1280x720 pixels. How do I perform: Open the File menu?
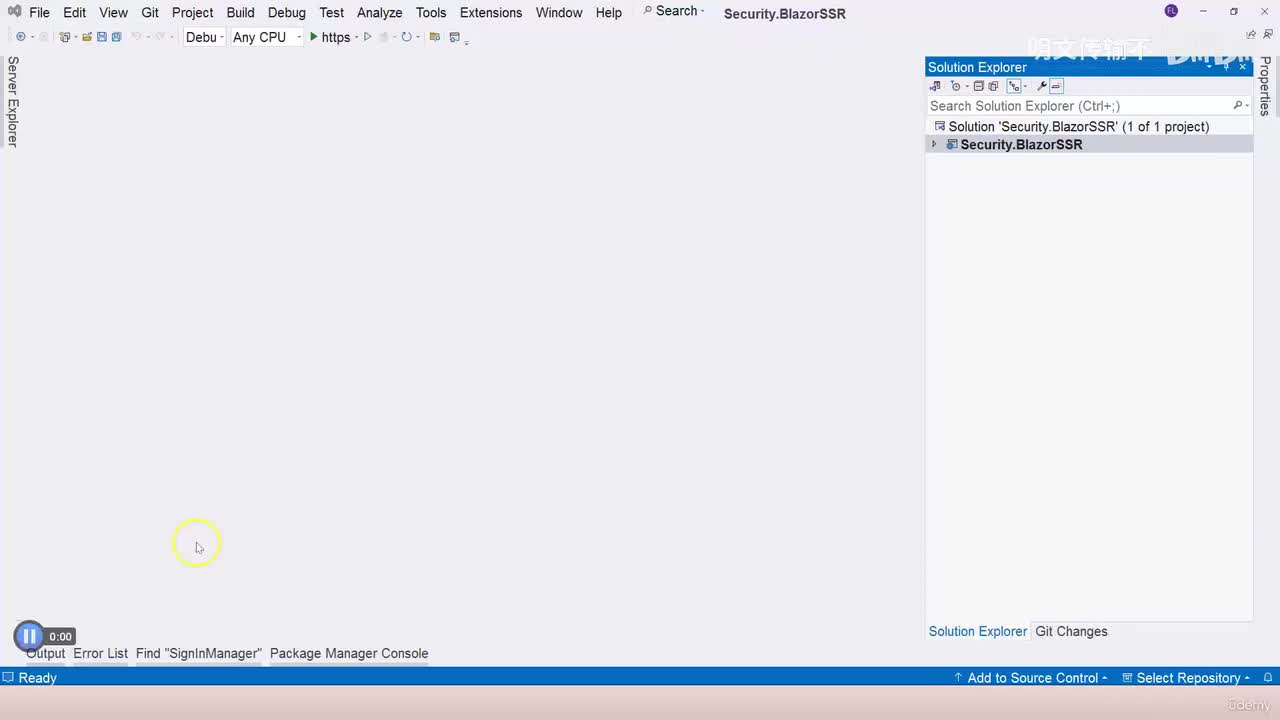coord(39,13)
